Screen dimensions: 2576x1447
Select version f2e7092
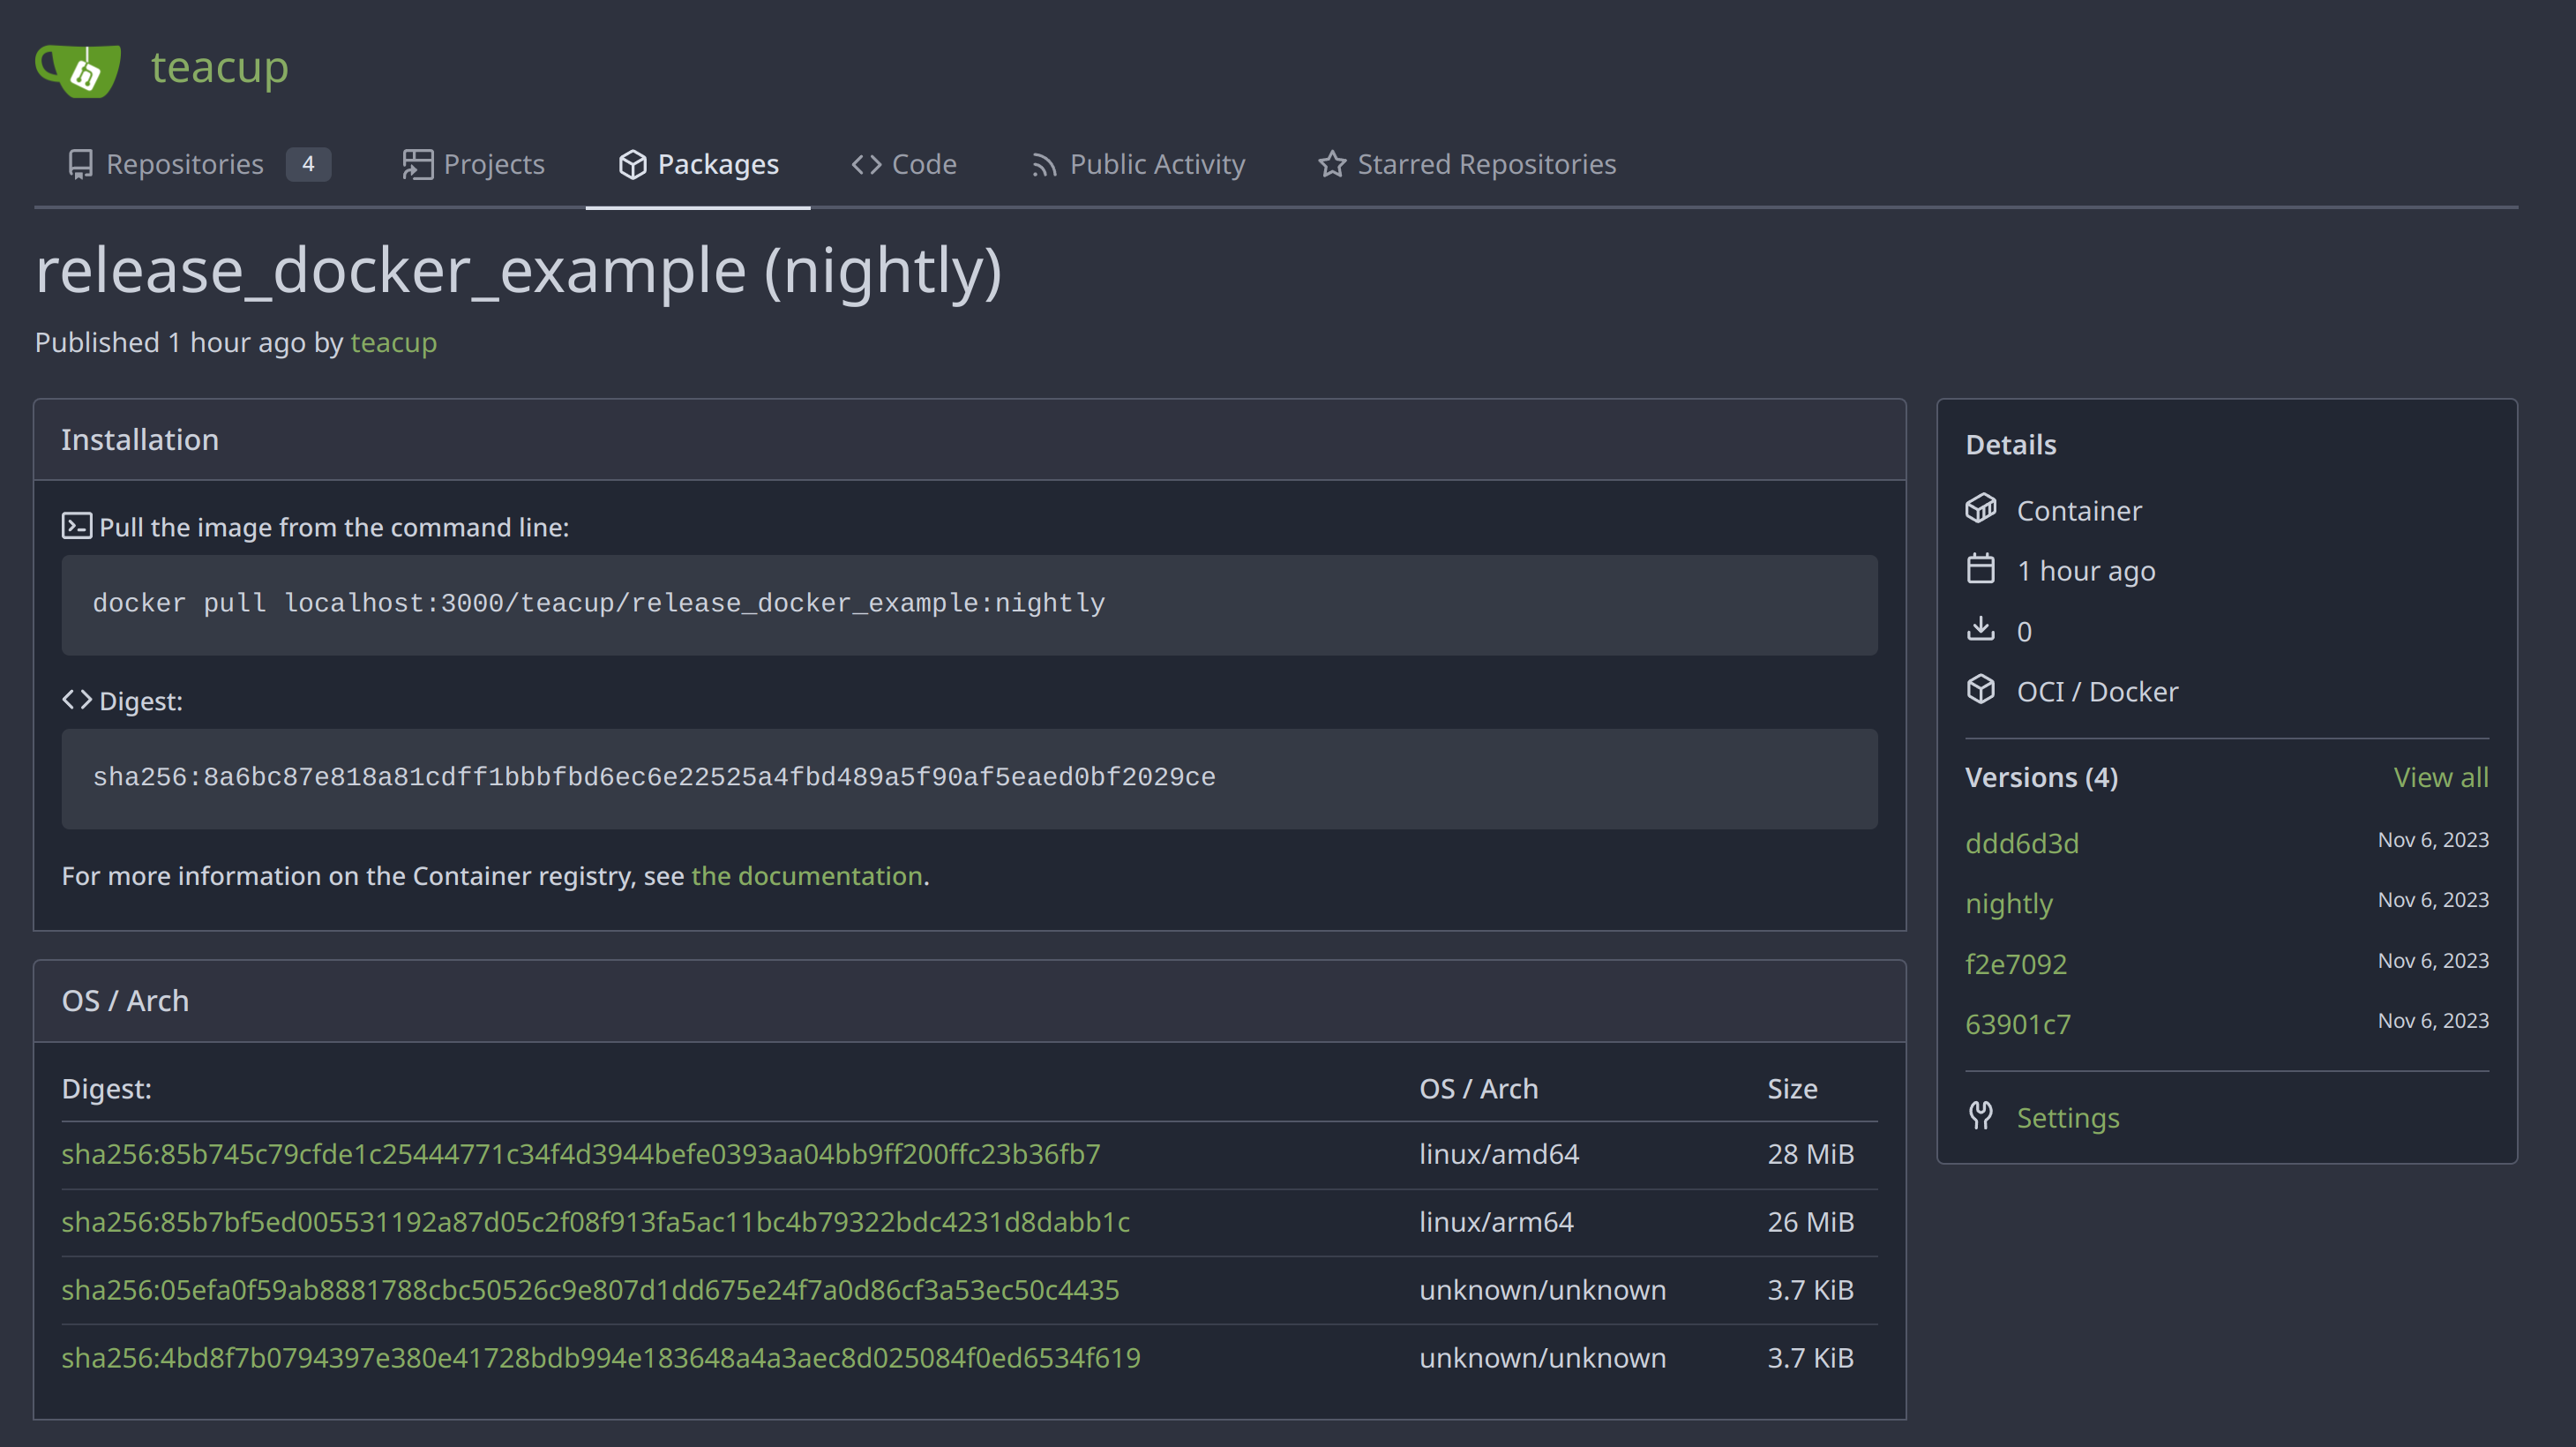[x=2015, y=964]
